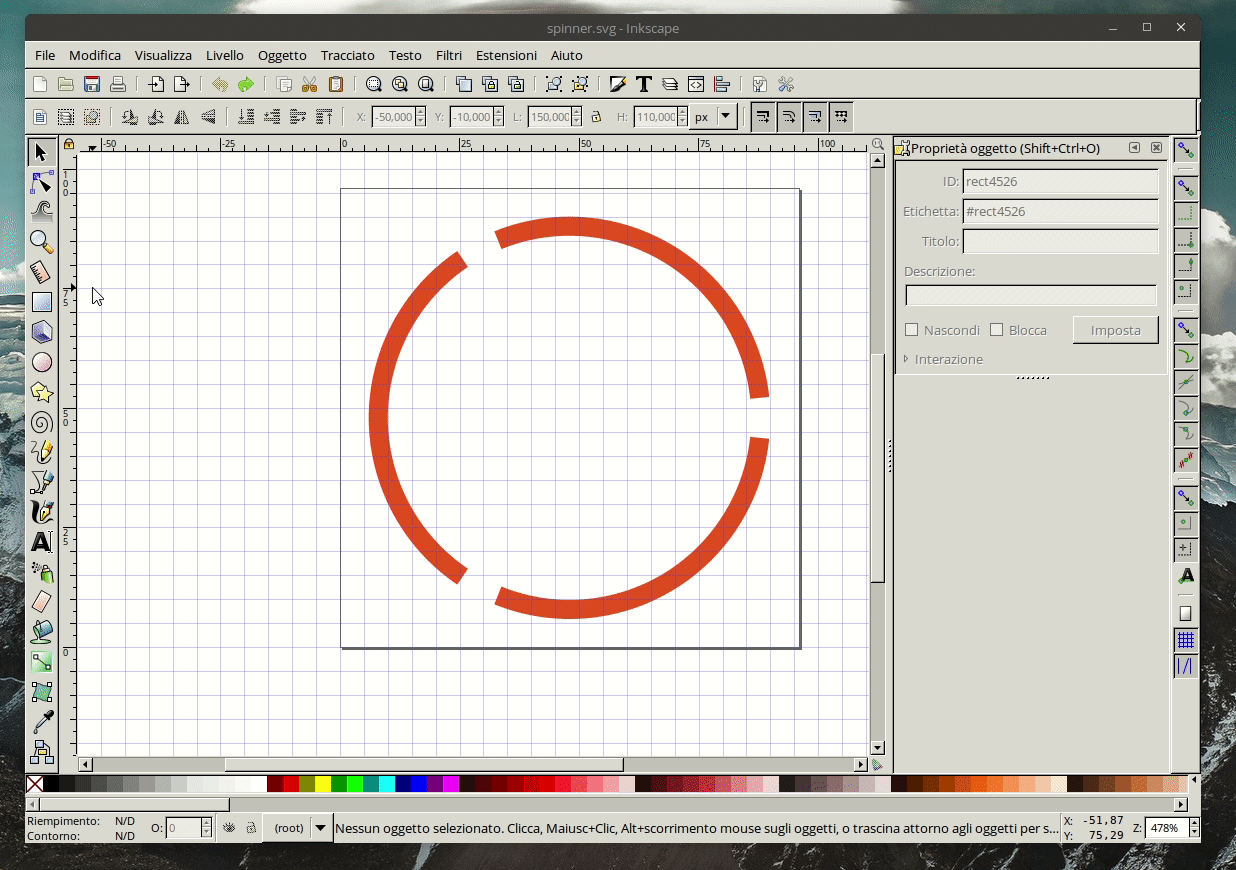Screen dimensions: 1236x870
Task: Expand the Interazione section
Action: click(x=944, y=359)
